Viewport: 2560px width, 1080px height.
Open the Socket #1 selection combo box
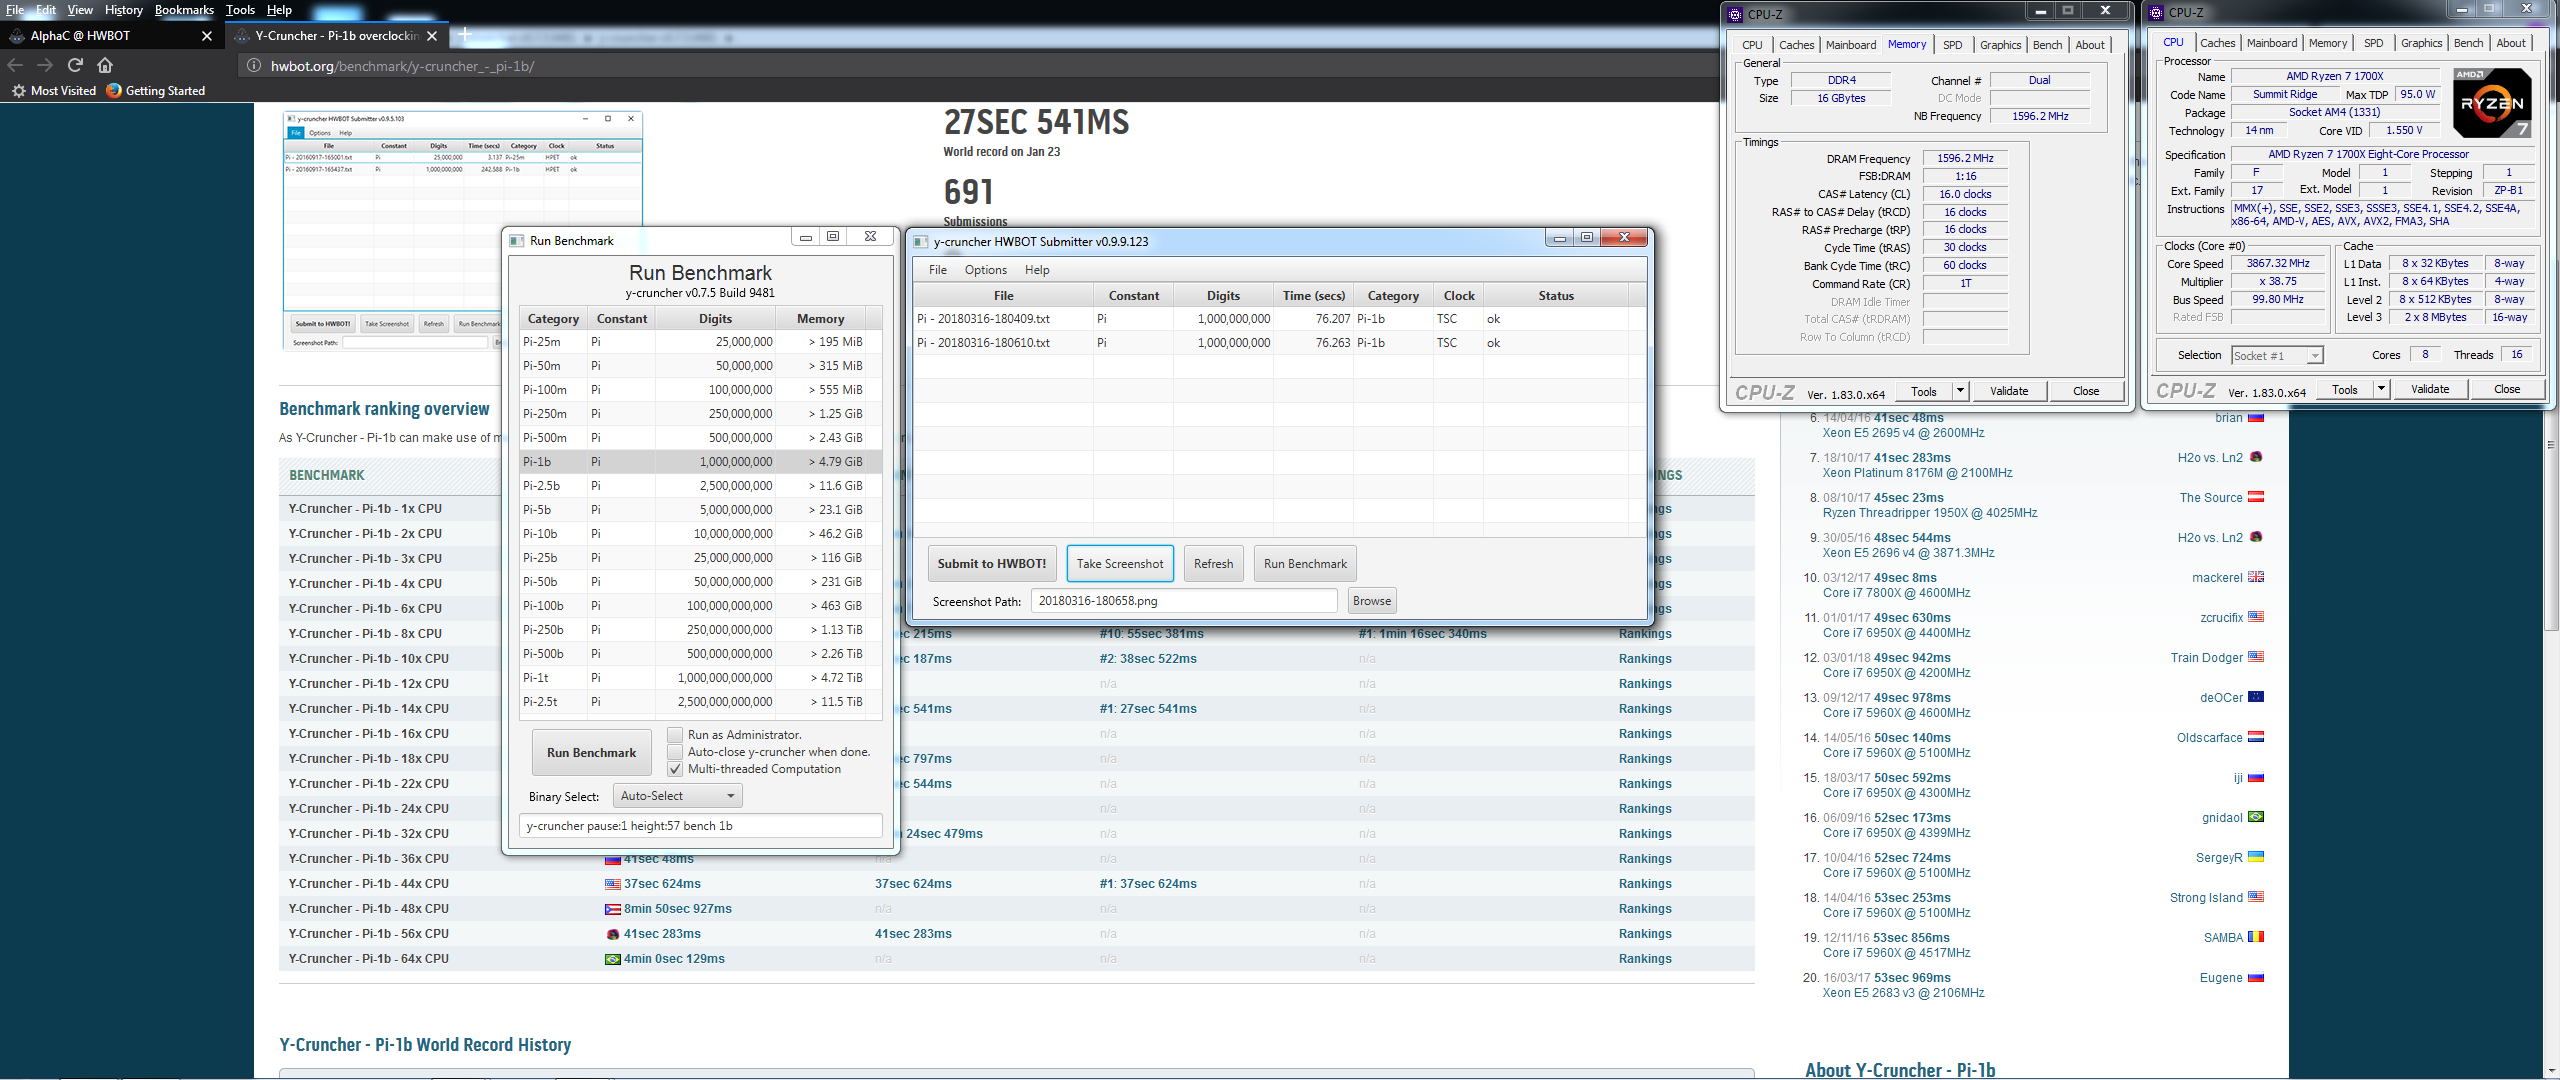pyautogui.click(x=2277, y=356)
